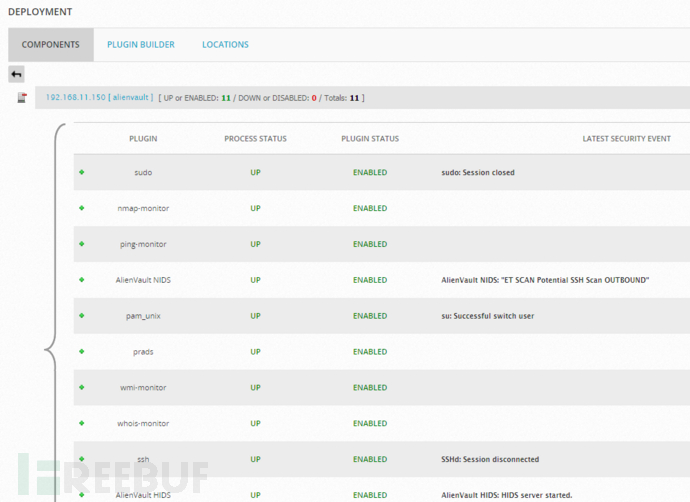Viewport: 690px width, 502px height.
Task: Click ENABLED status in whois-monitor row
Action: pyautogui.click(x=370, y=423)
